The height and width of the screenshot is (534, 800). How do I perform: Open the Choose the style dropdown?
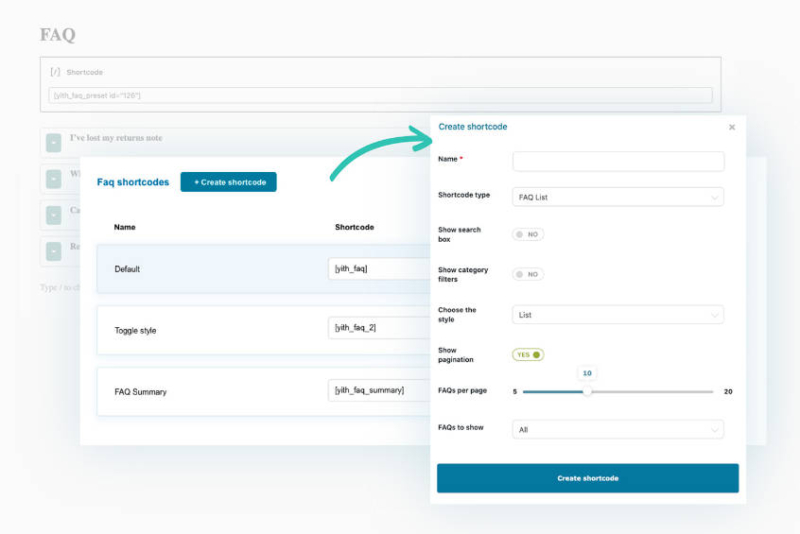(x=618, y=315)
